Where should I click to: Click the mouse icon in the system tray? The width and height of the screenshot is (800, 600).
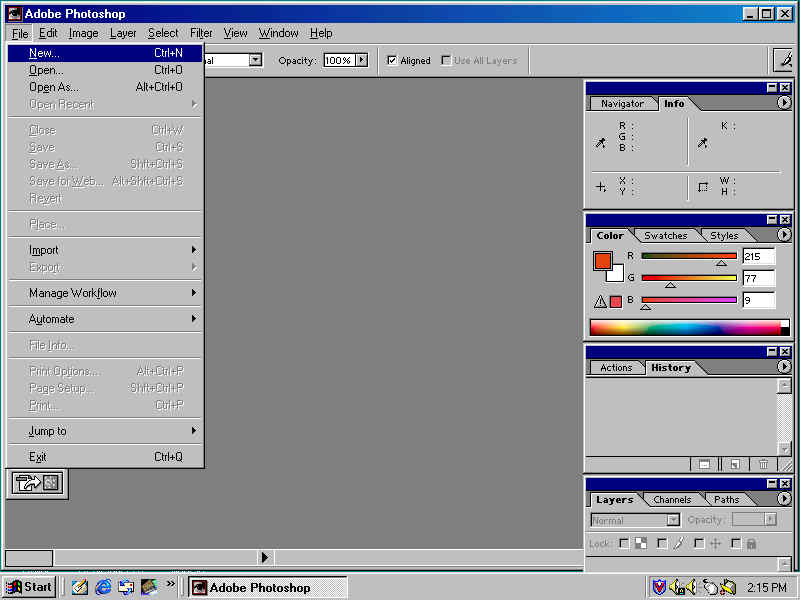tap(710, 587)
